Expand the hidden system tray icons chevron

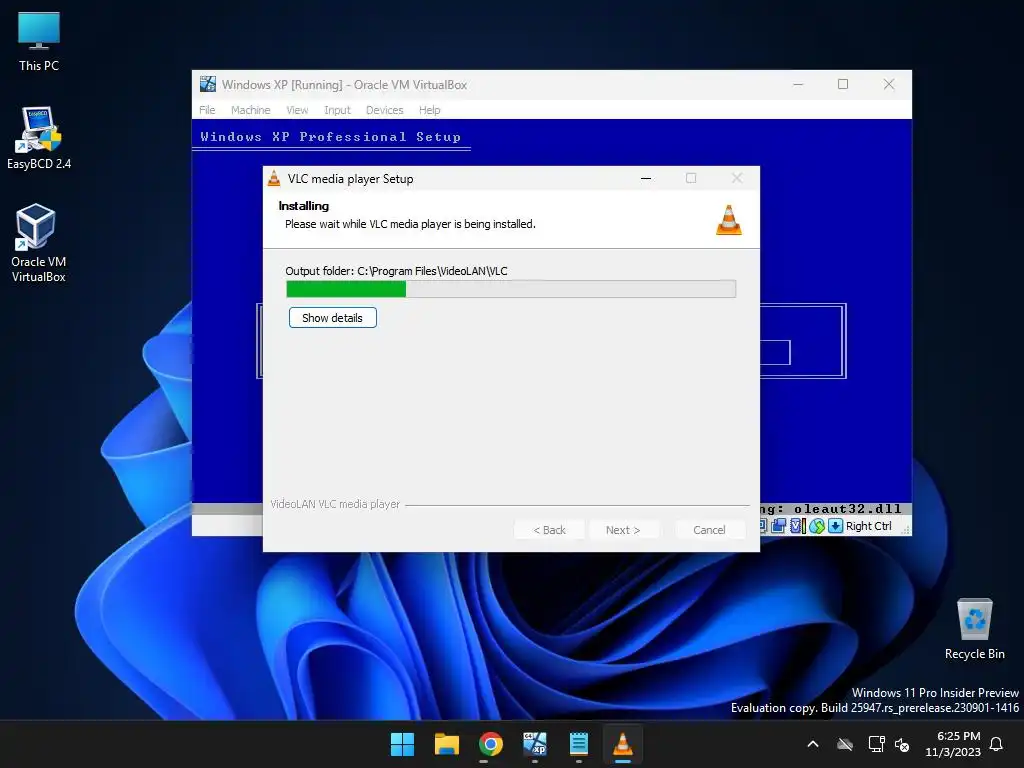pos(813,744)
